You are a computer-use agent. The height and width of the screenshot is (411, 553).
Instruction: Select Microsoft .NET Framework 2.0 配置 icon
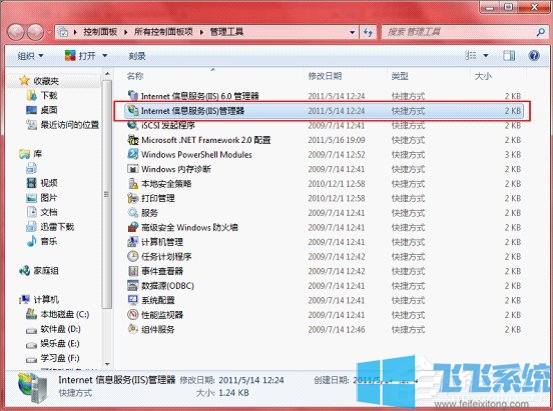(x=133, y=140)
